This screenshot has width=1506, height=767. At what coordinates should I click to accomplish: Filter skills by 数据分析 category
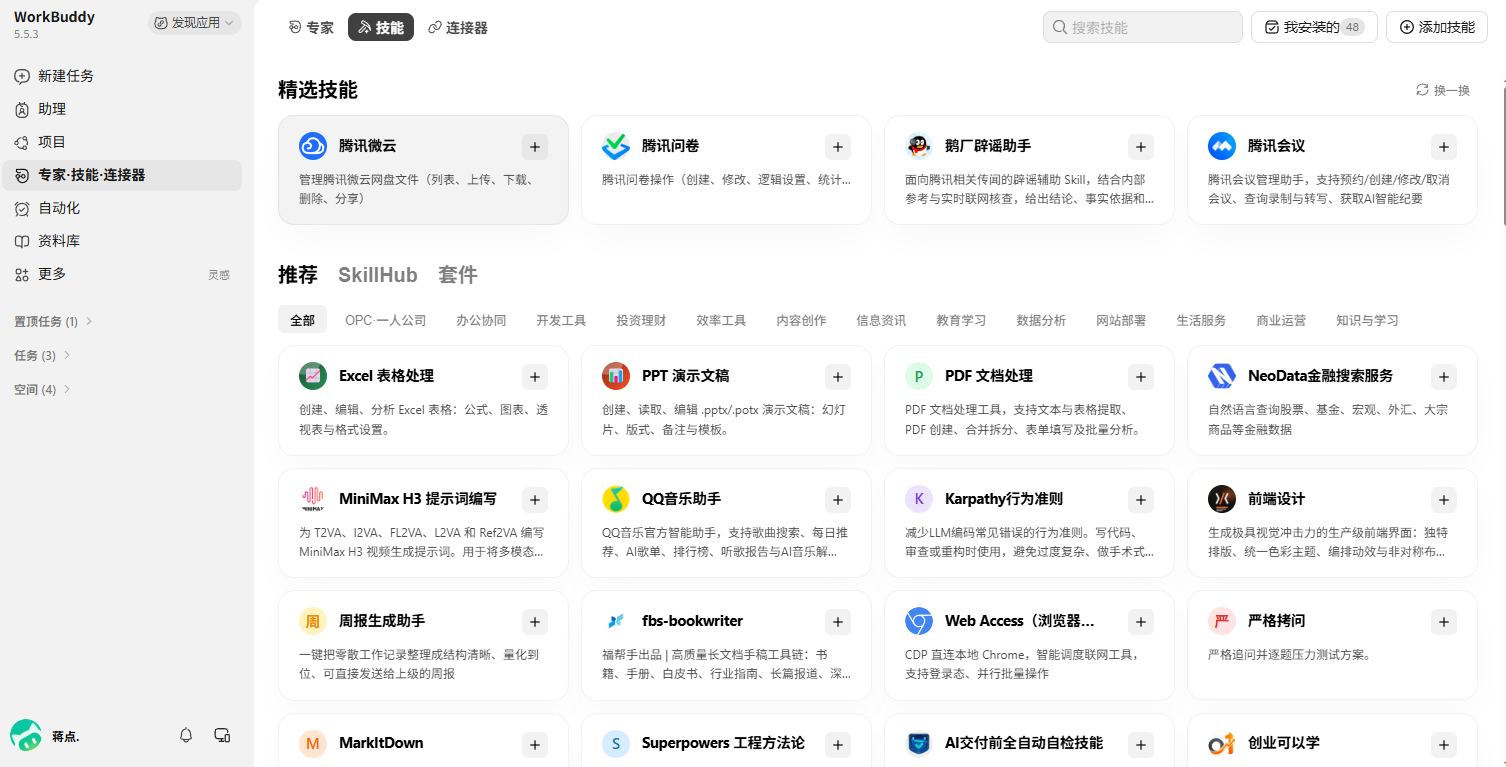coord(1041,320)
